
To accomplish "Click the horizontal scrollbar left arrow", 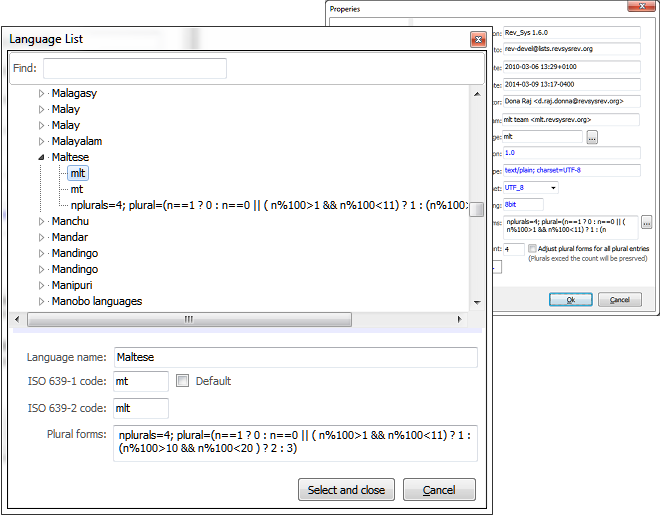I will point(17,320).
